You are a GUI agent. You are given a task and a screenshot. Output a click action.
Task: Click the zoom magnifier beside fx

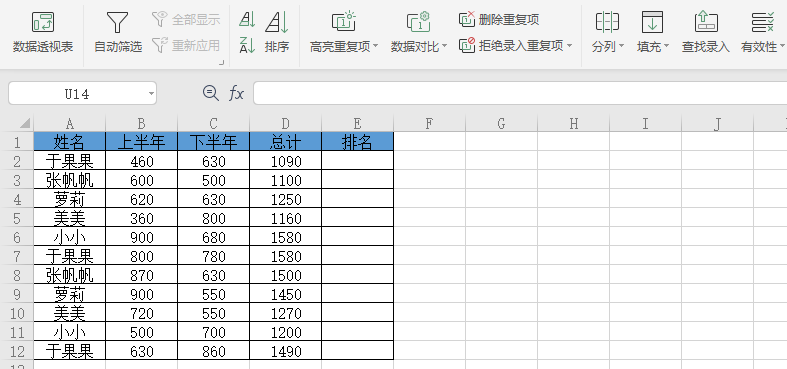click(210, 93)
